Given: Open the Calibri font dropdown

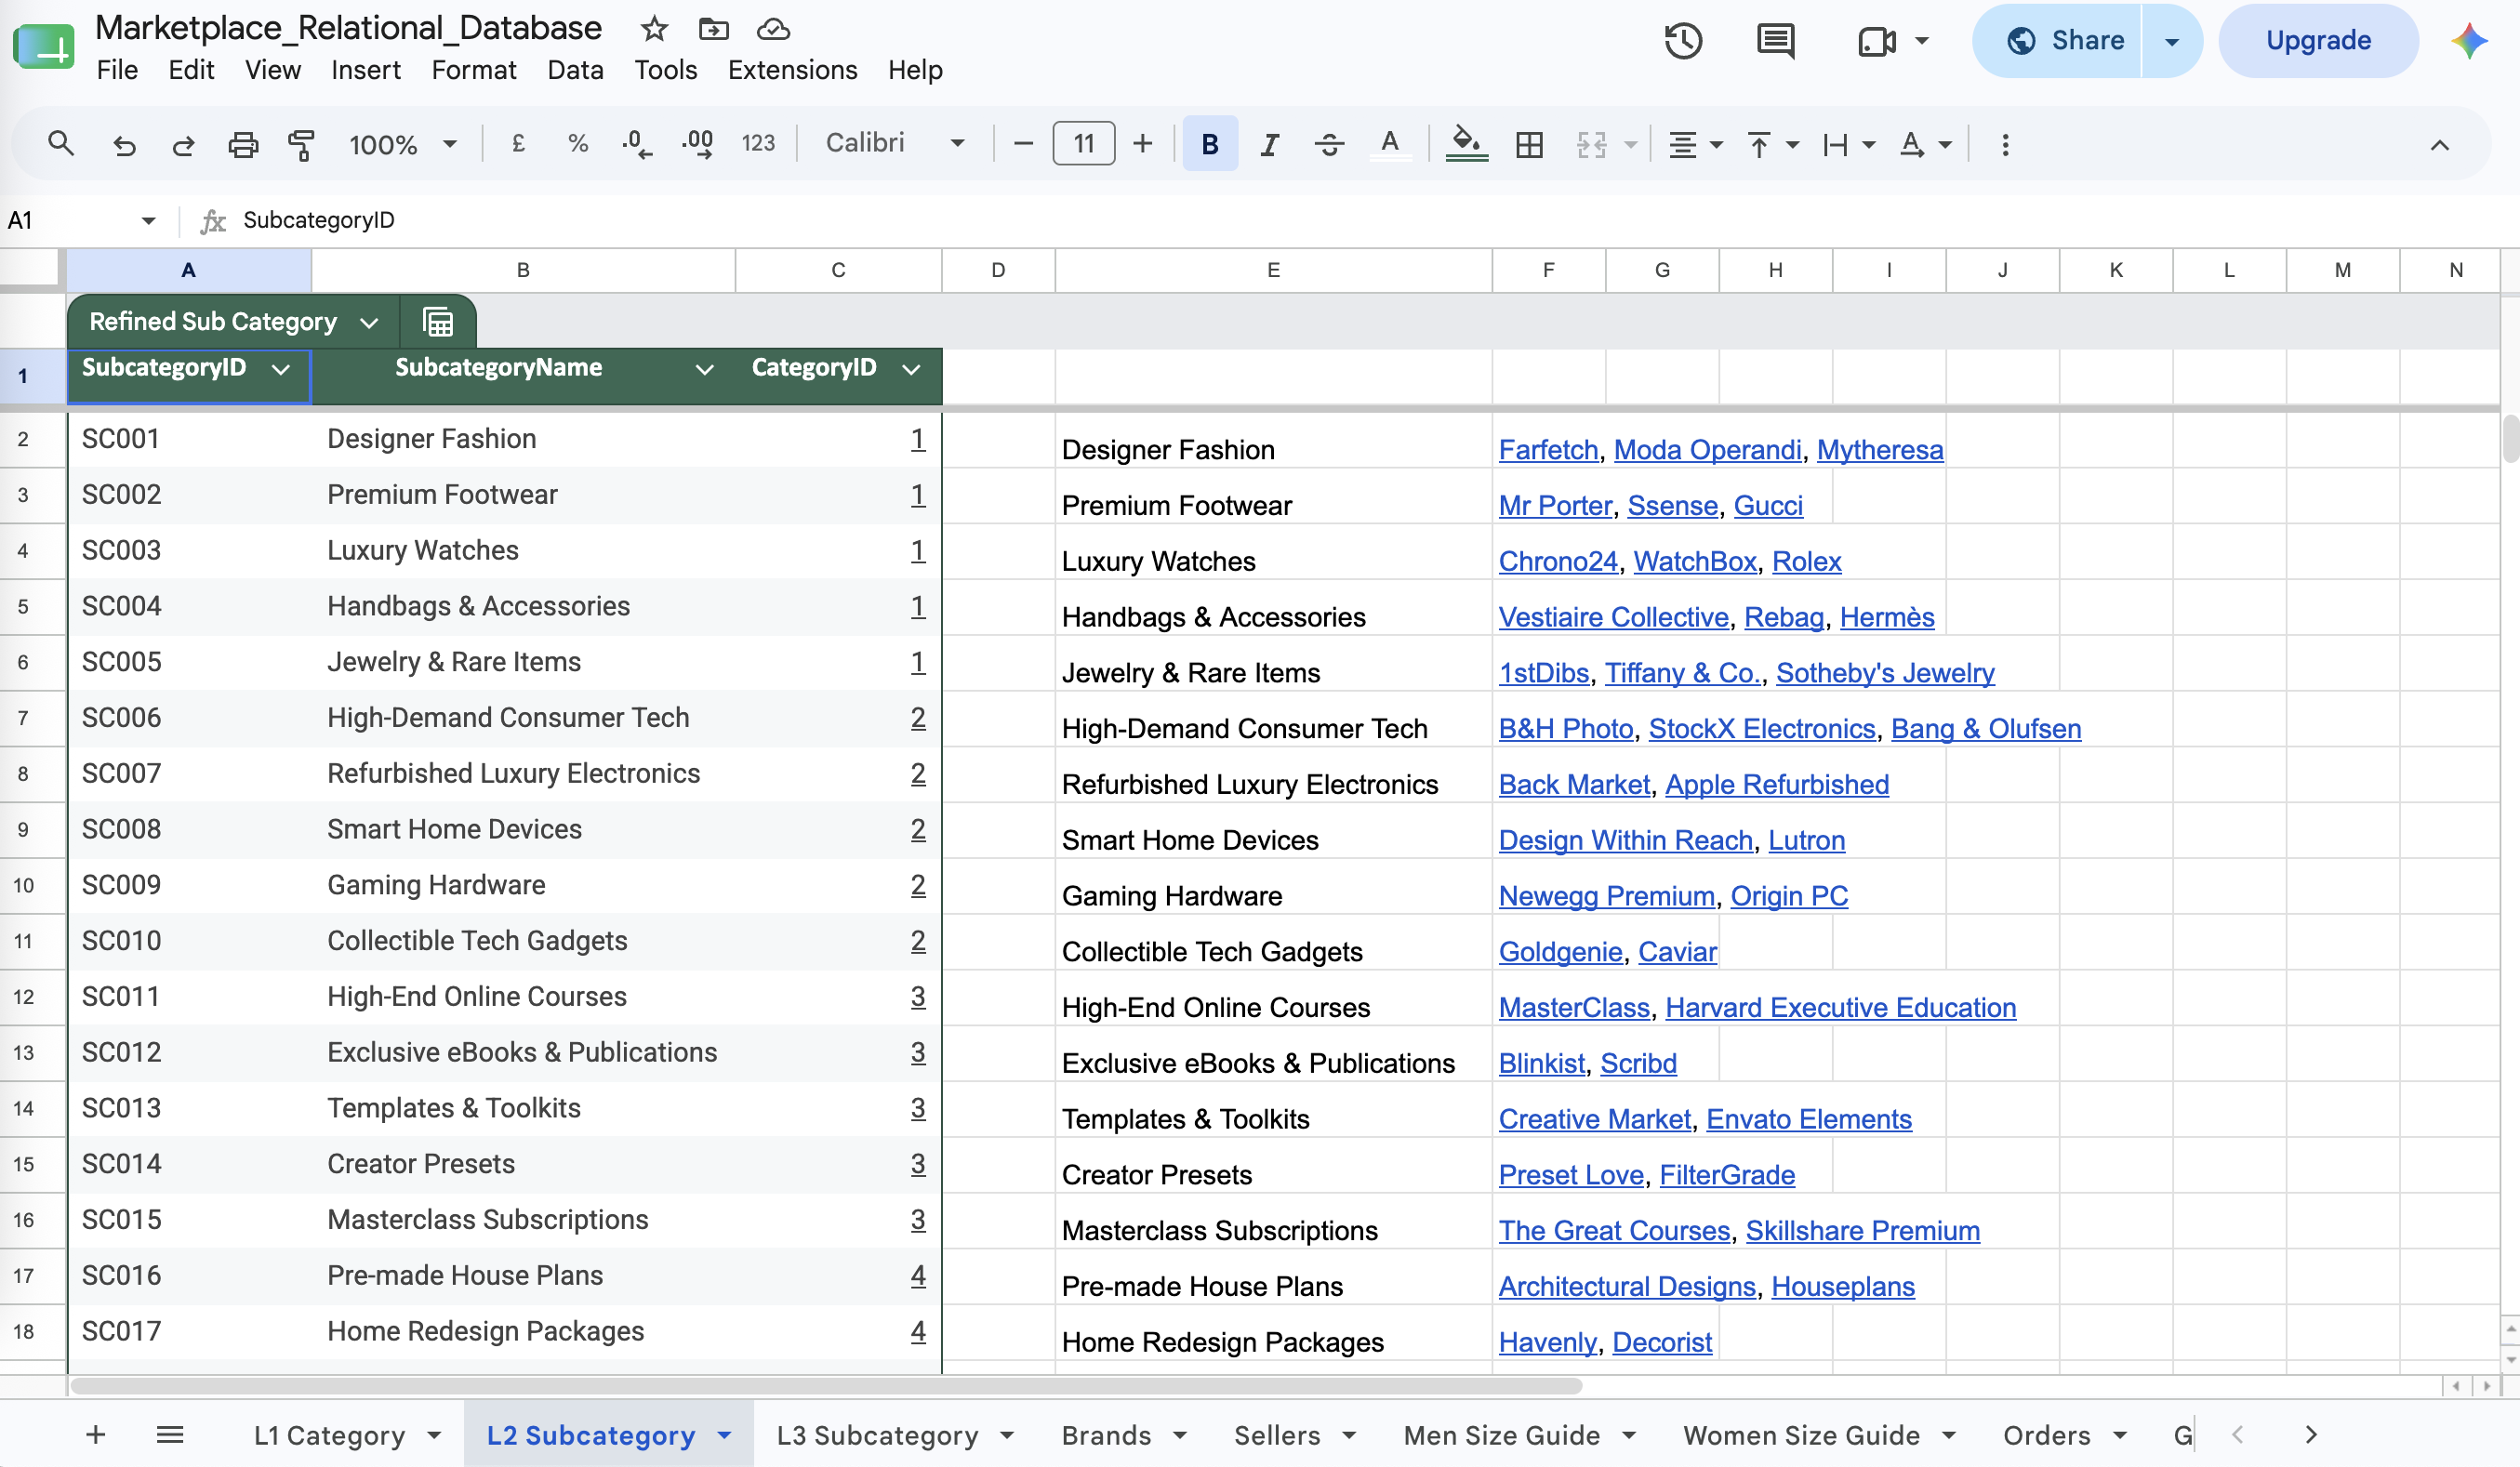Looking at the screenshot, I should pos(894,144).
